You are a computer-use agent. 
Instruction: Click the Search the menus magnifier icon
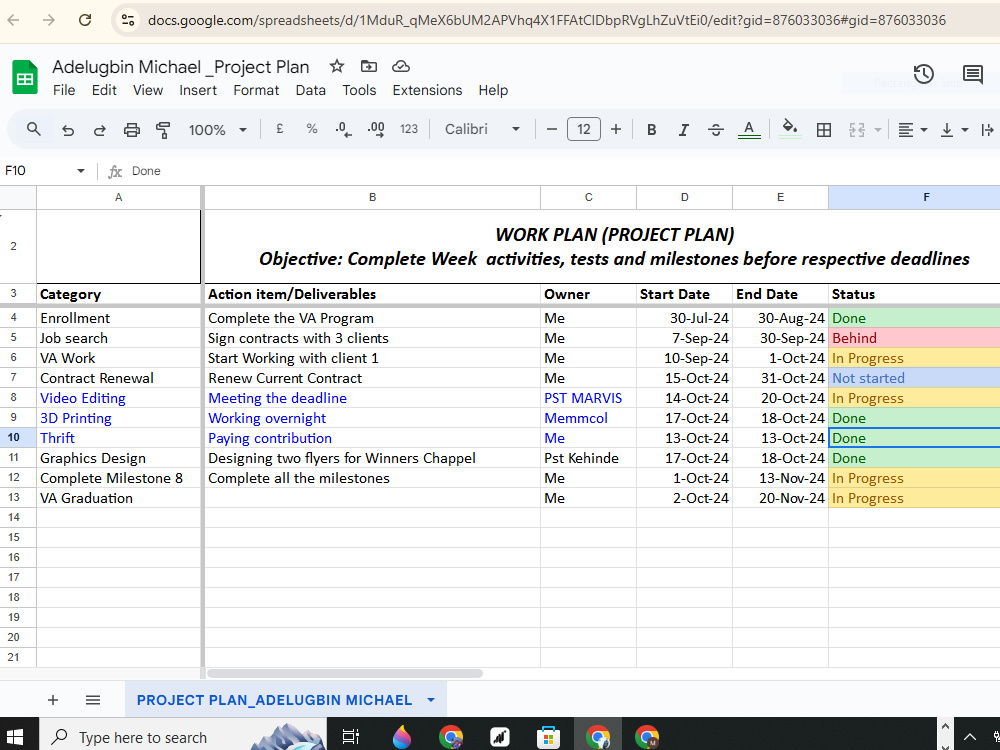tap(34, 129)
